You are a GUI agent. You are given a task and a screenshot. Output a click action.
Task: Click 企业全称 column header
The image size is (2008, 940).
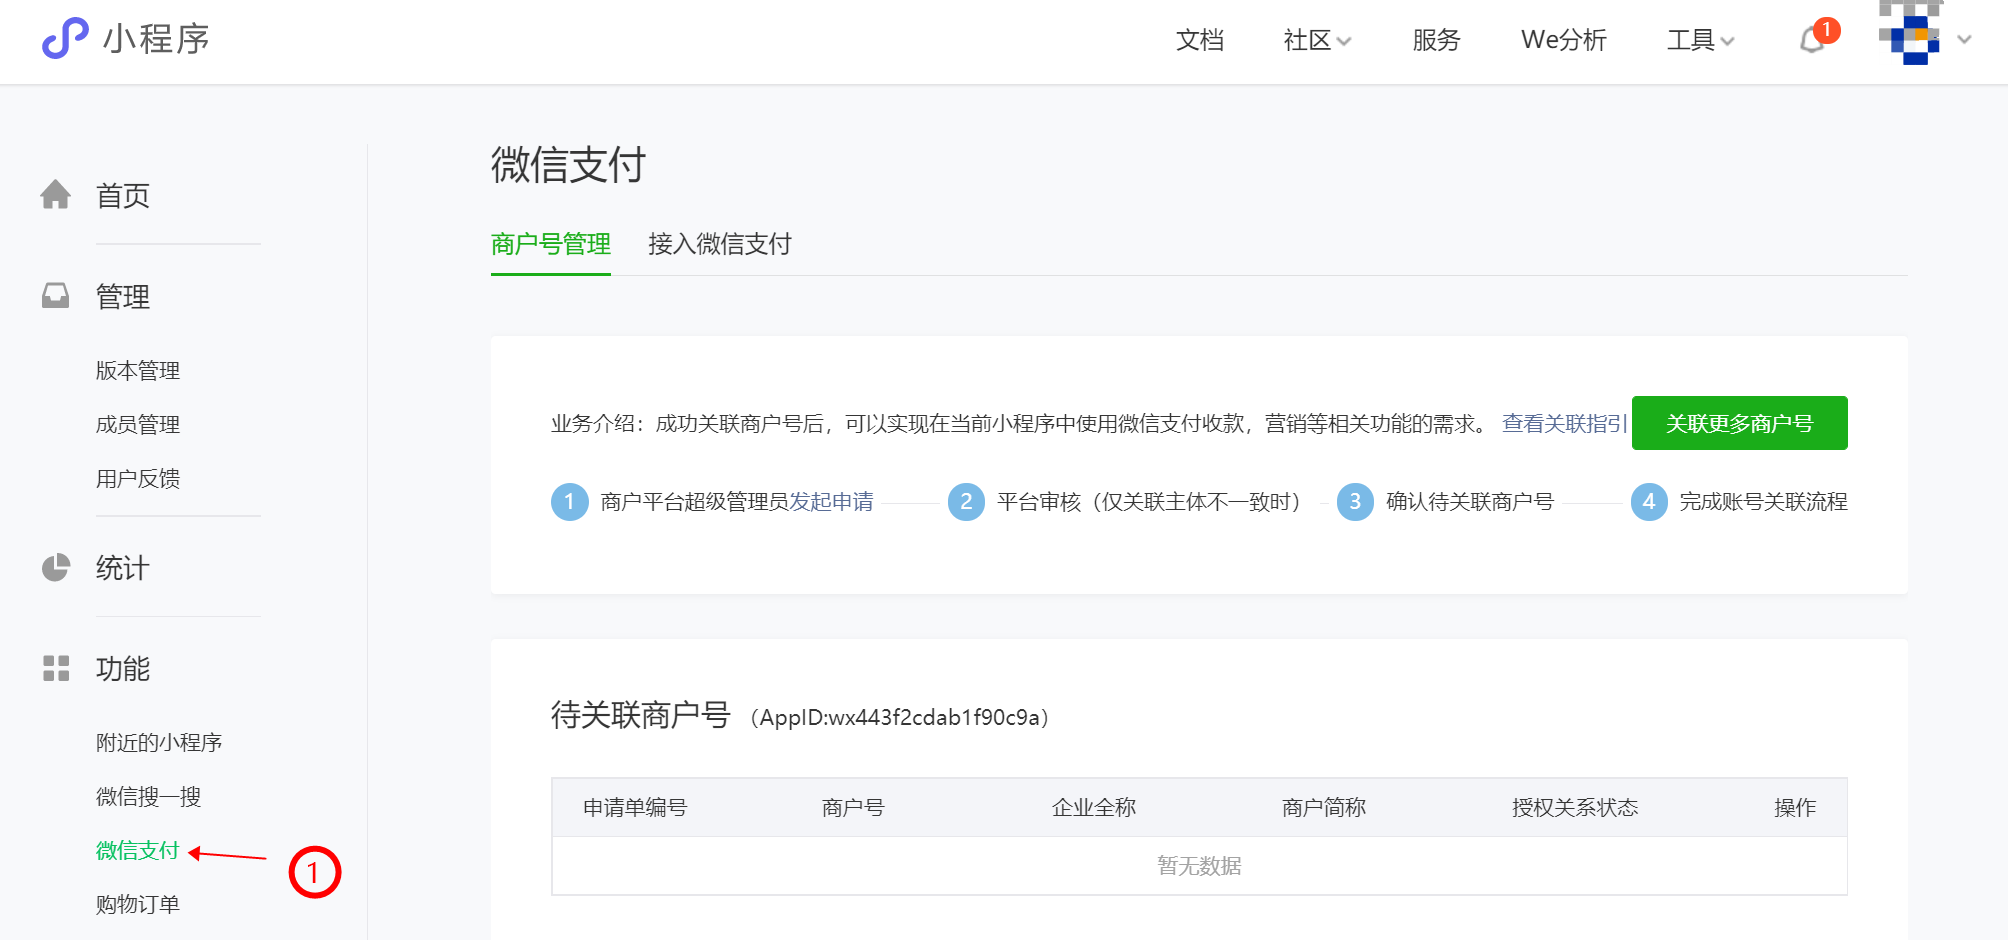(x=1094, y=807)
